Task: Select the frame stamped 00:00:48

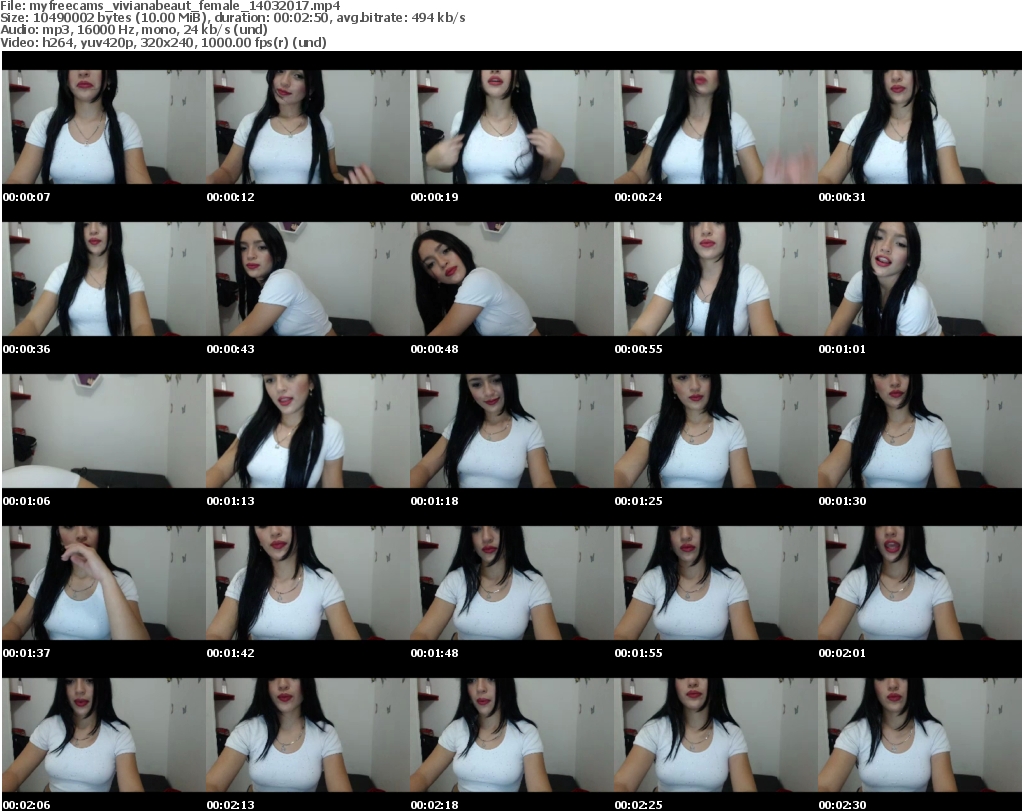Action: tap(512, 279)
